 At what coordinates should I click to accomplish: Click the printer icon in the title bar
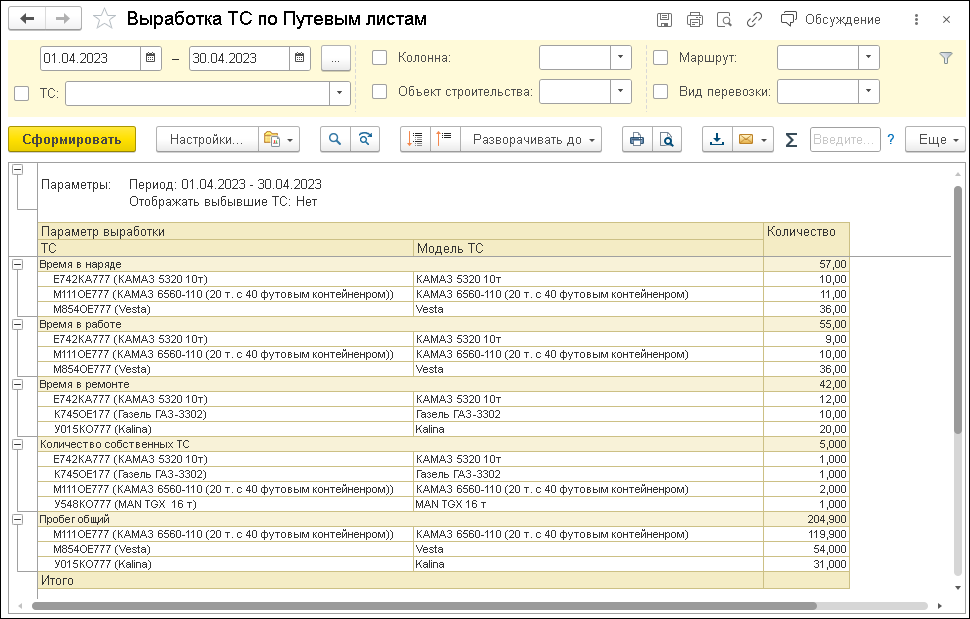click(x=695, y=20)
